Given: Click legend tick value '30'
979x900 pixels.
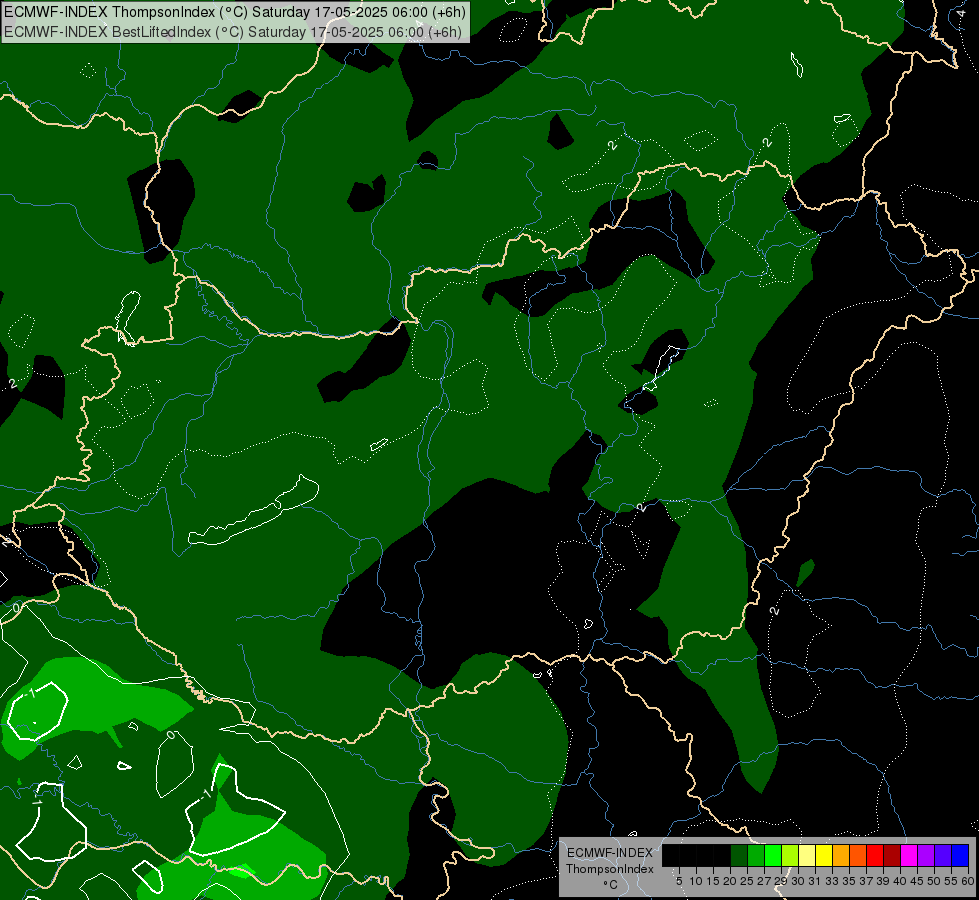Looking at the screenshot, I should (x=798, y=881).
